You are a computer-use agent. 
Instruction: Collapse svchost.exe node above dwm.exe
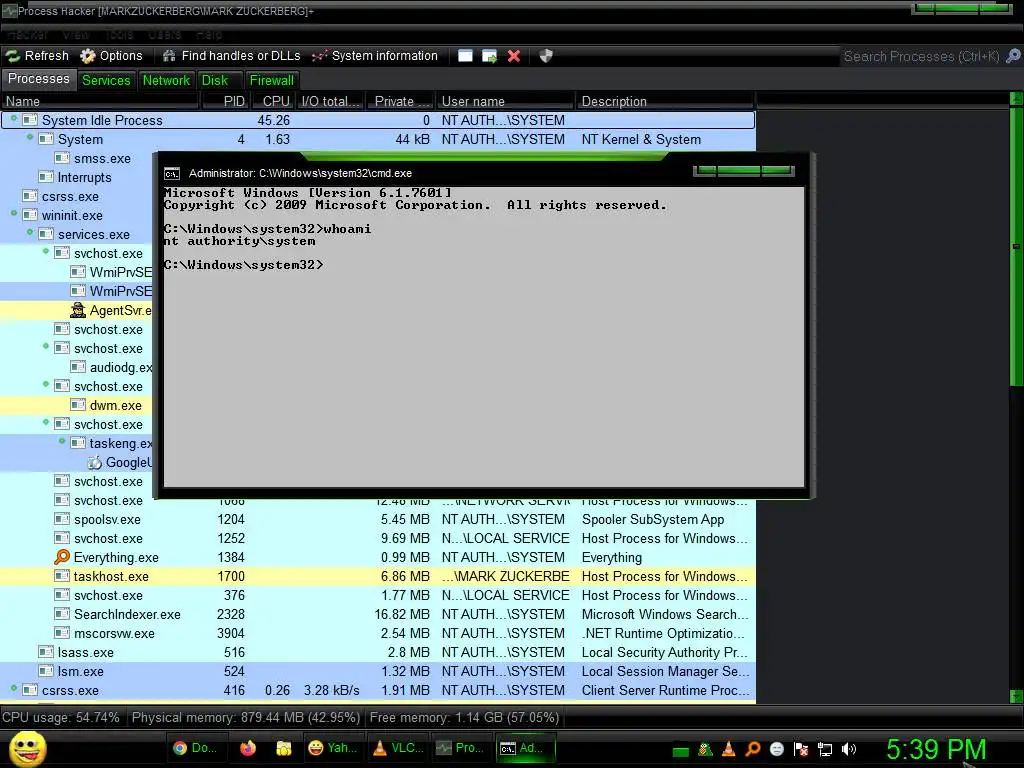(46, 385)
